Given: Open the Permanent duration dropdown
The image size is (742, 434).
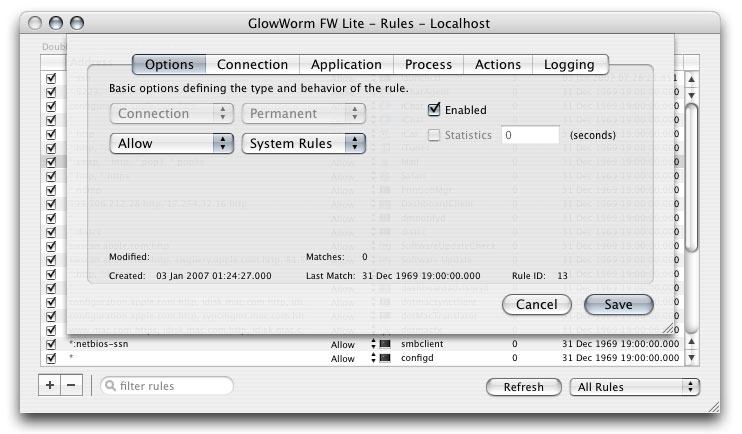Looking at the screenshot, I should pyautogui.click(x=303, y=114).
